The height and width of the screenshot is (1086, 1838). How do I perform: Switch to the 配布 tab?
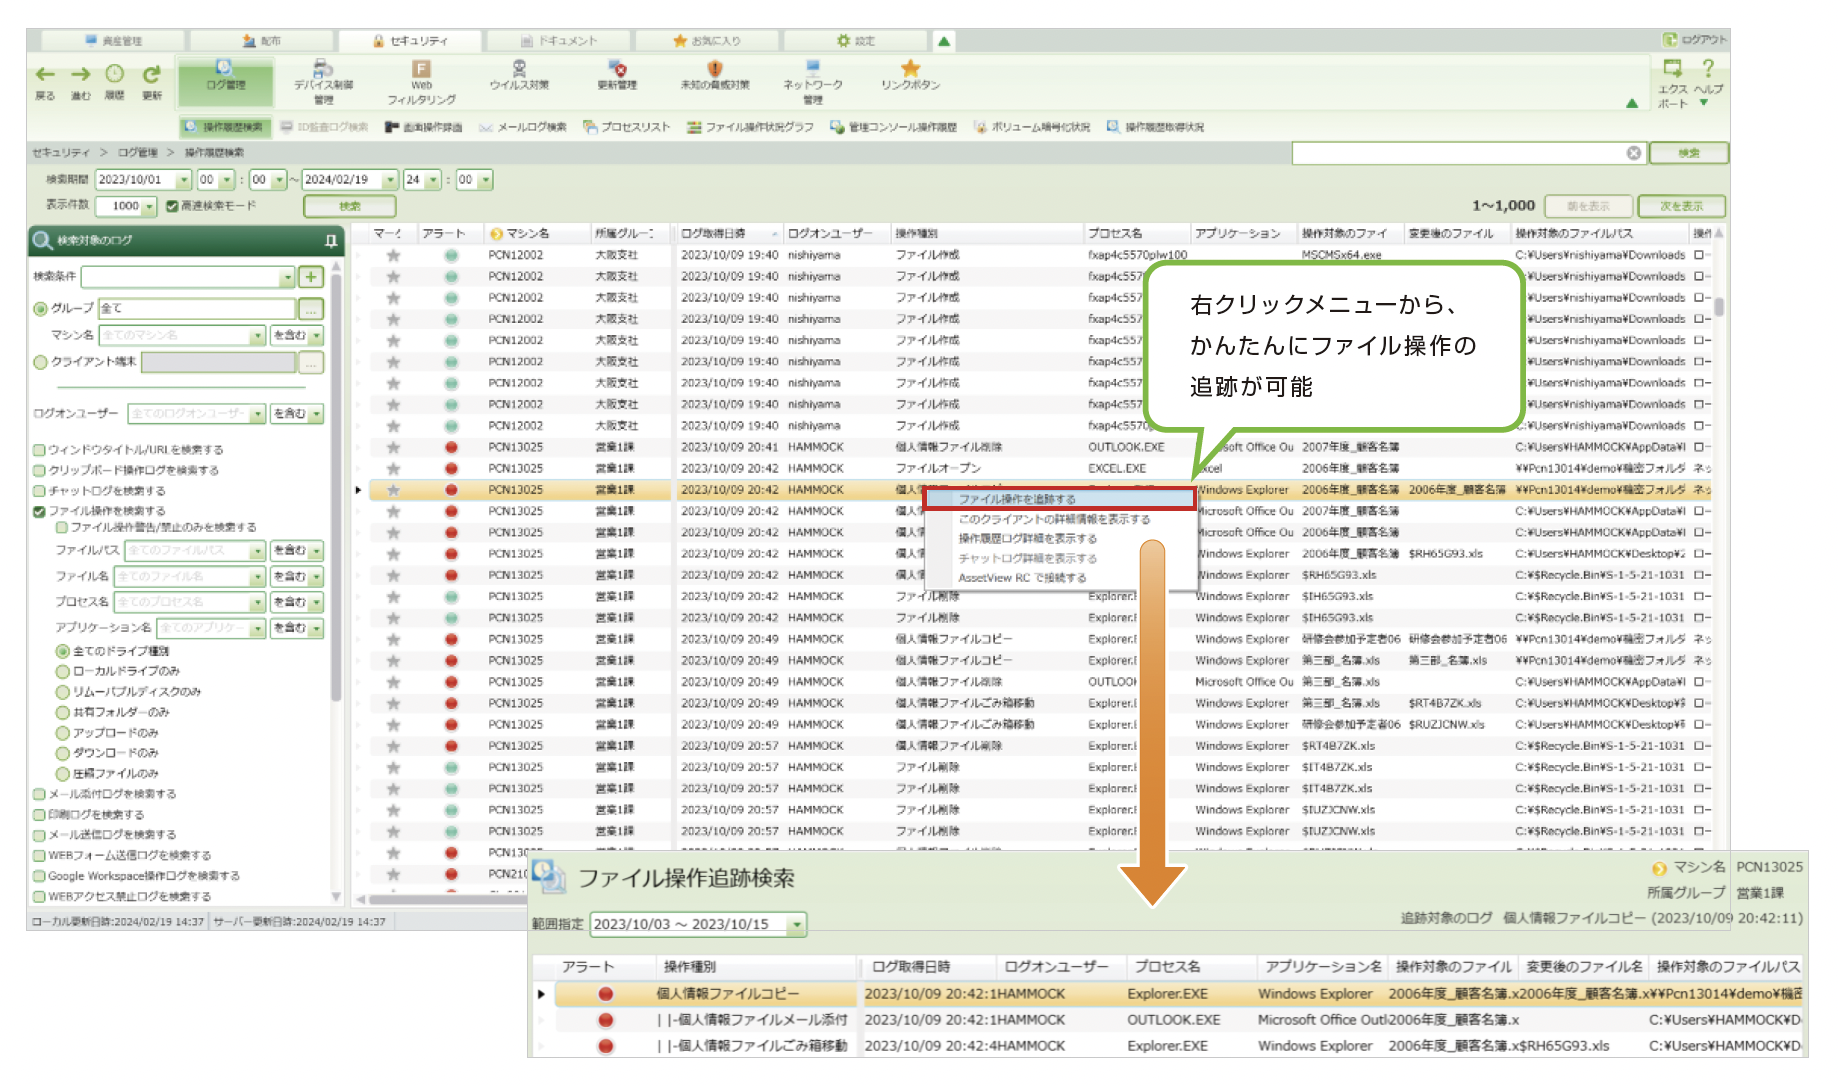tap(262, 41)
